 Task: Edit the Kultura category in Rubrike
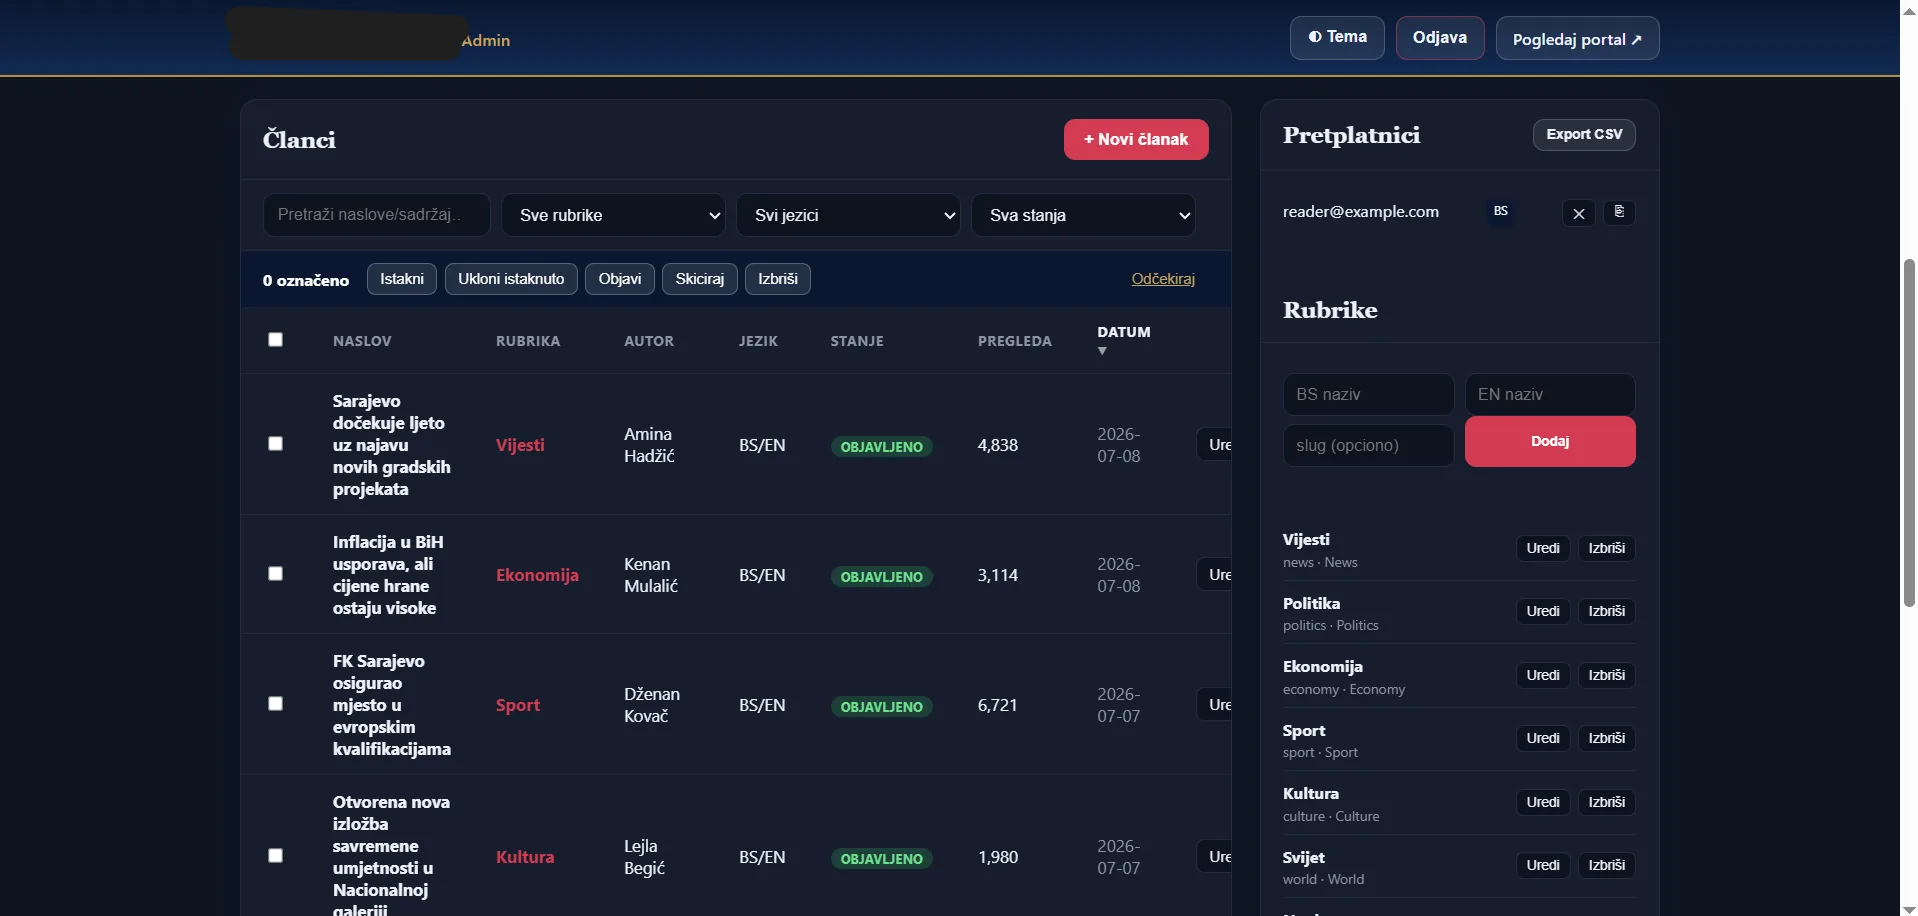pos(1543,802)
